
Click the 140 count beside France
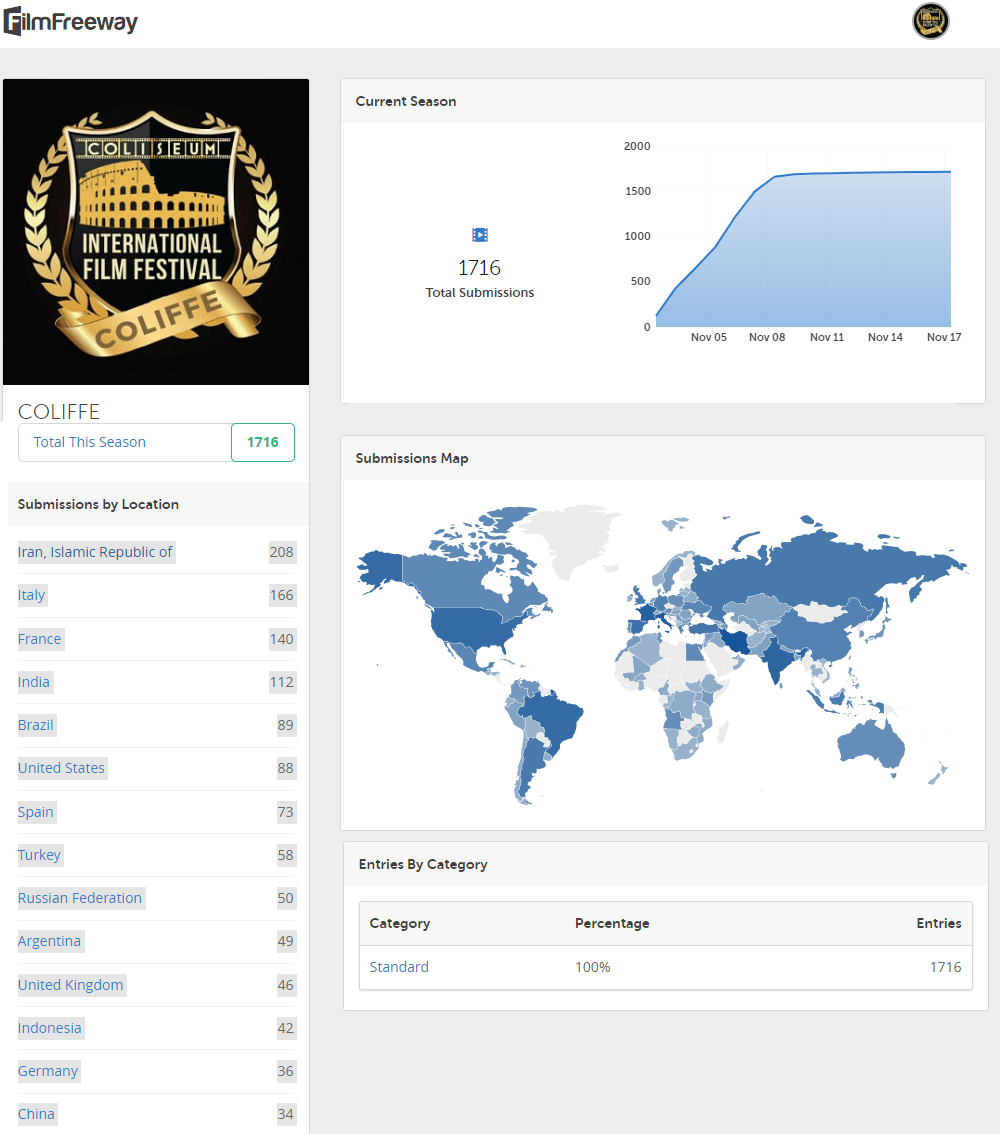[x=281, y=639]
